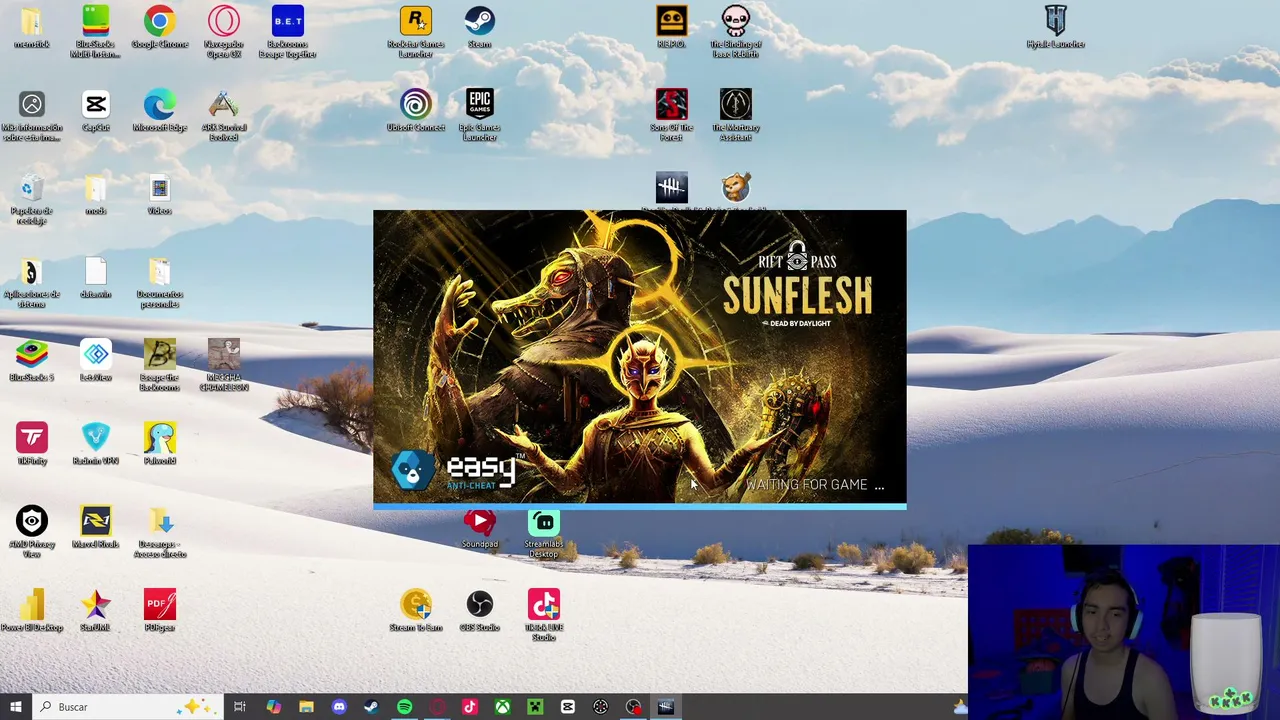Image resolution: width=1280 pixels, height=720 pixels.
Task: Open Ubisoft Connect desktop shortcut
Action: point(416,111)
